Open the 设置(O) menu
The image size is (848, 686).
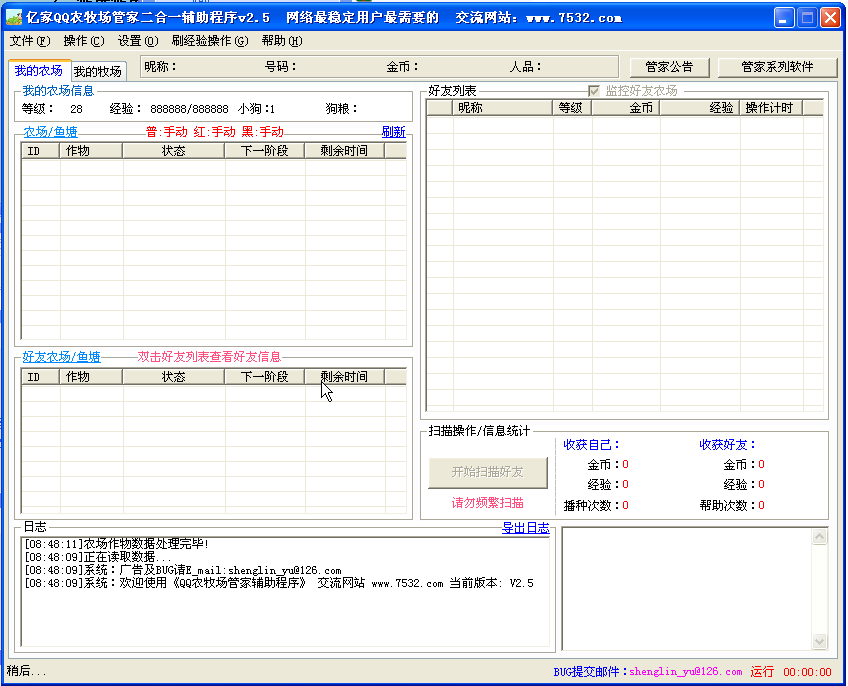point(138,41)
